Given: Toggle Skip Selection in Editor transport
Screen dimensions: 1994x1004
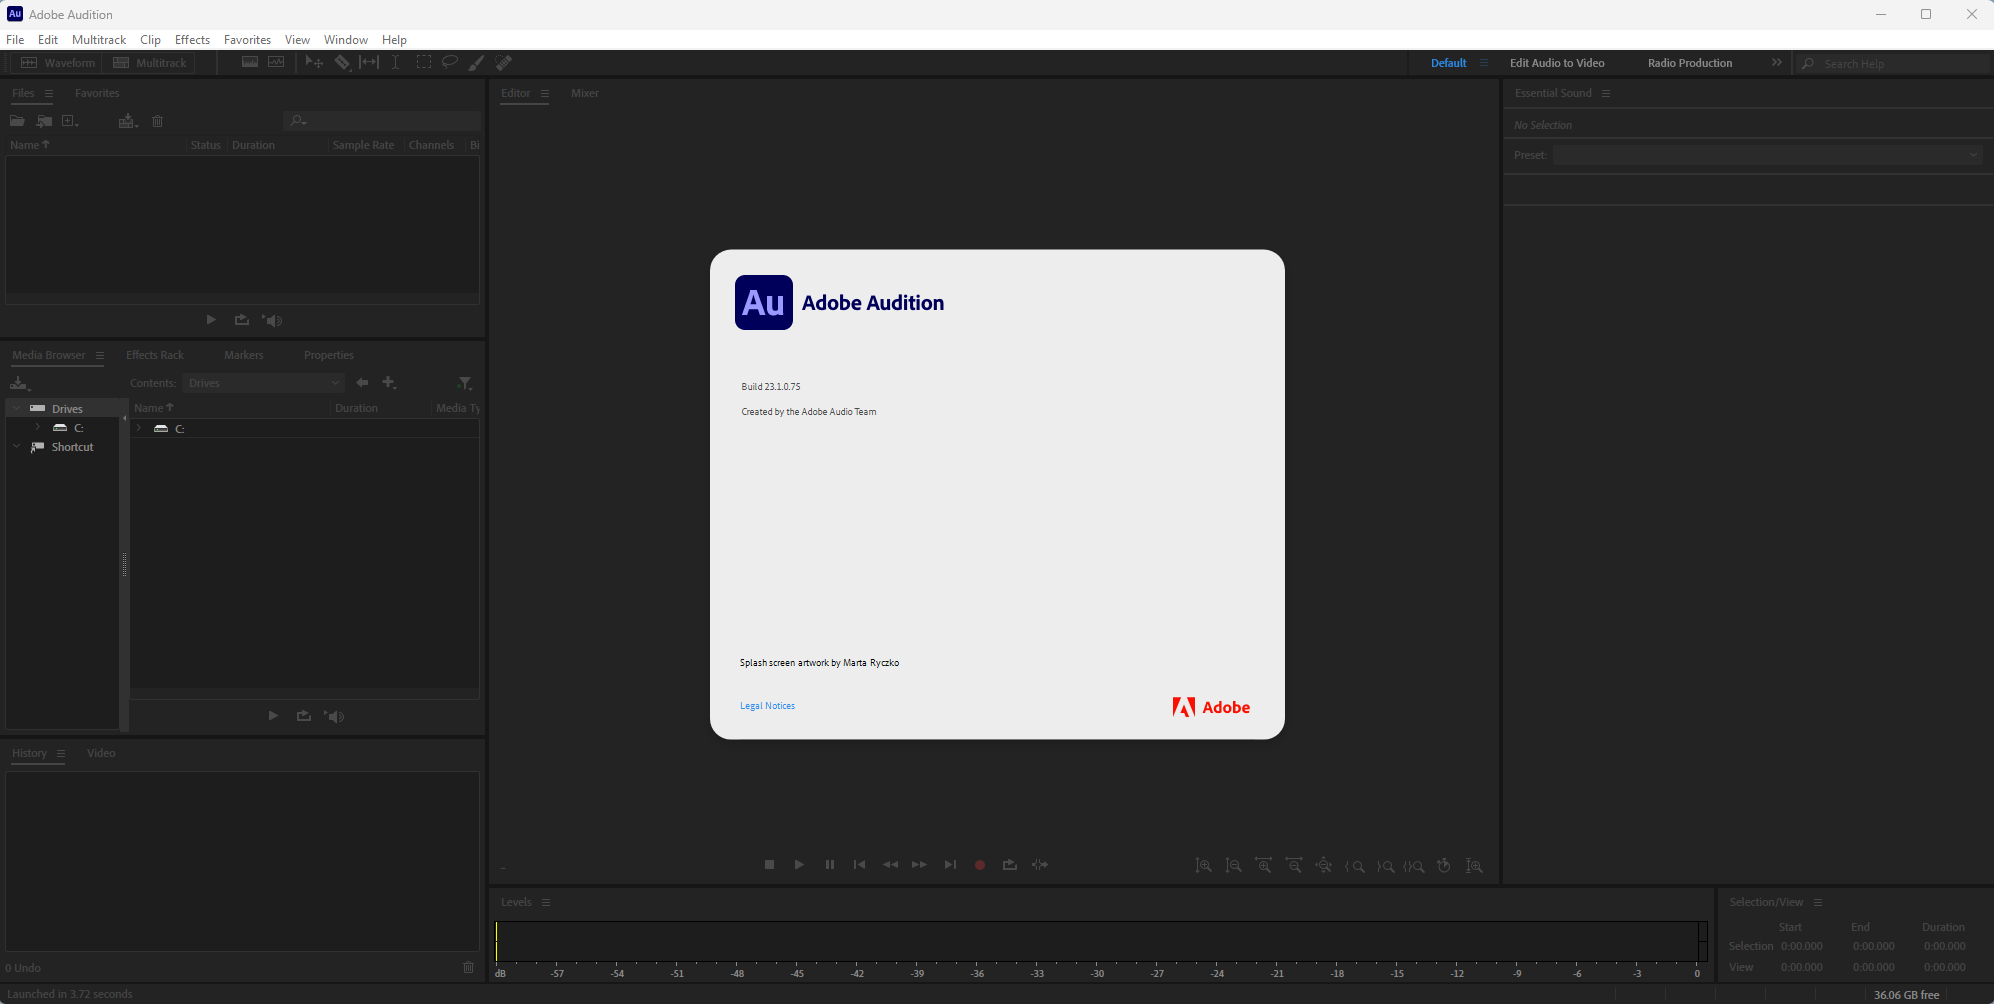Looking at the screenshot, I should [1040, 865].
